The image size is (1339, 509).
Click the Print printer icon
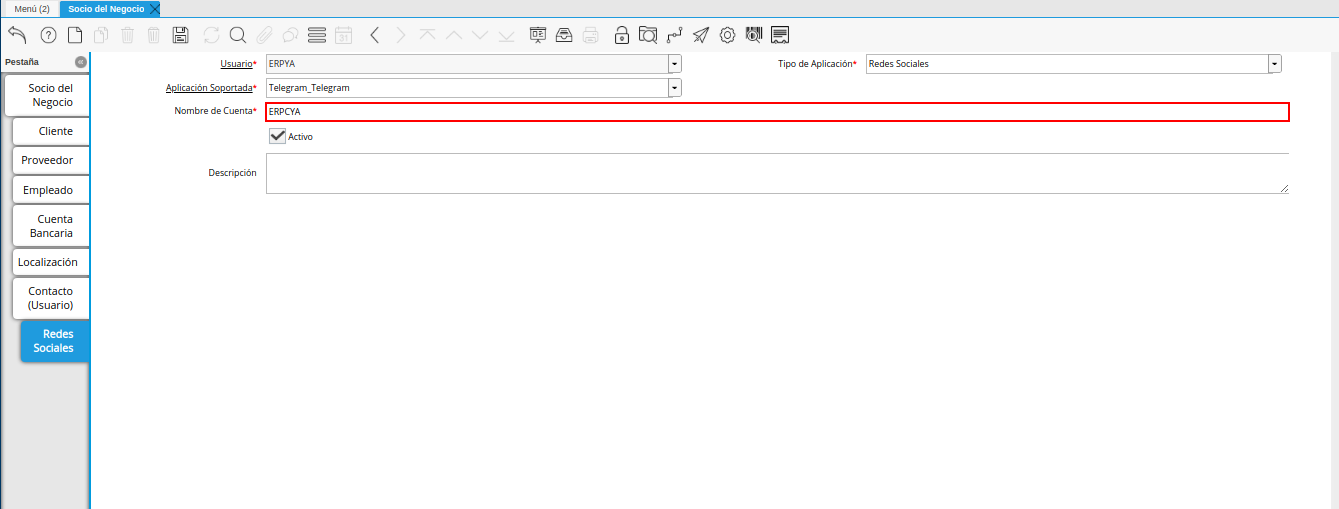pyautogui.click(x=591, y=35)
